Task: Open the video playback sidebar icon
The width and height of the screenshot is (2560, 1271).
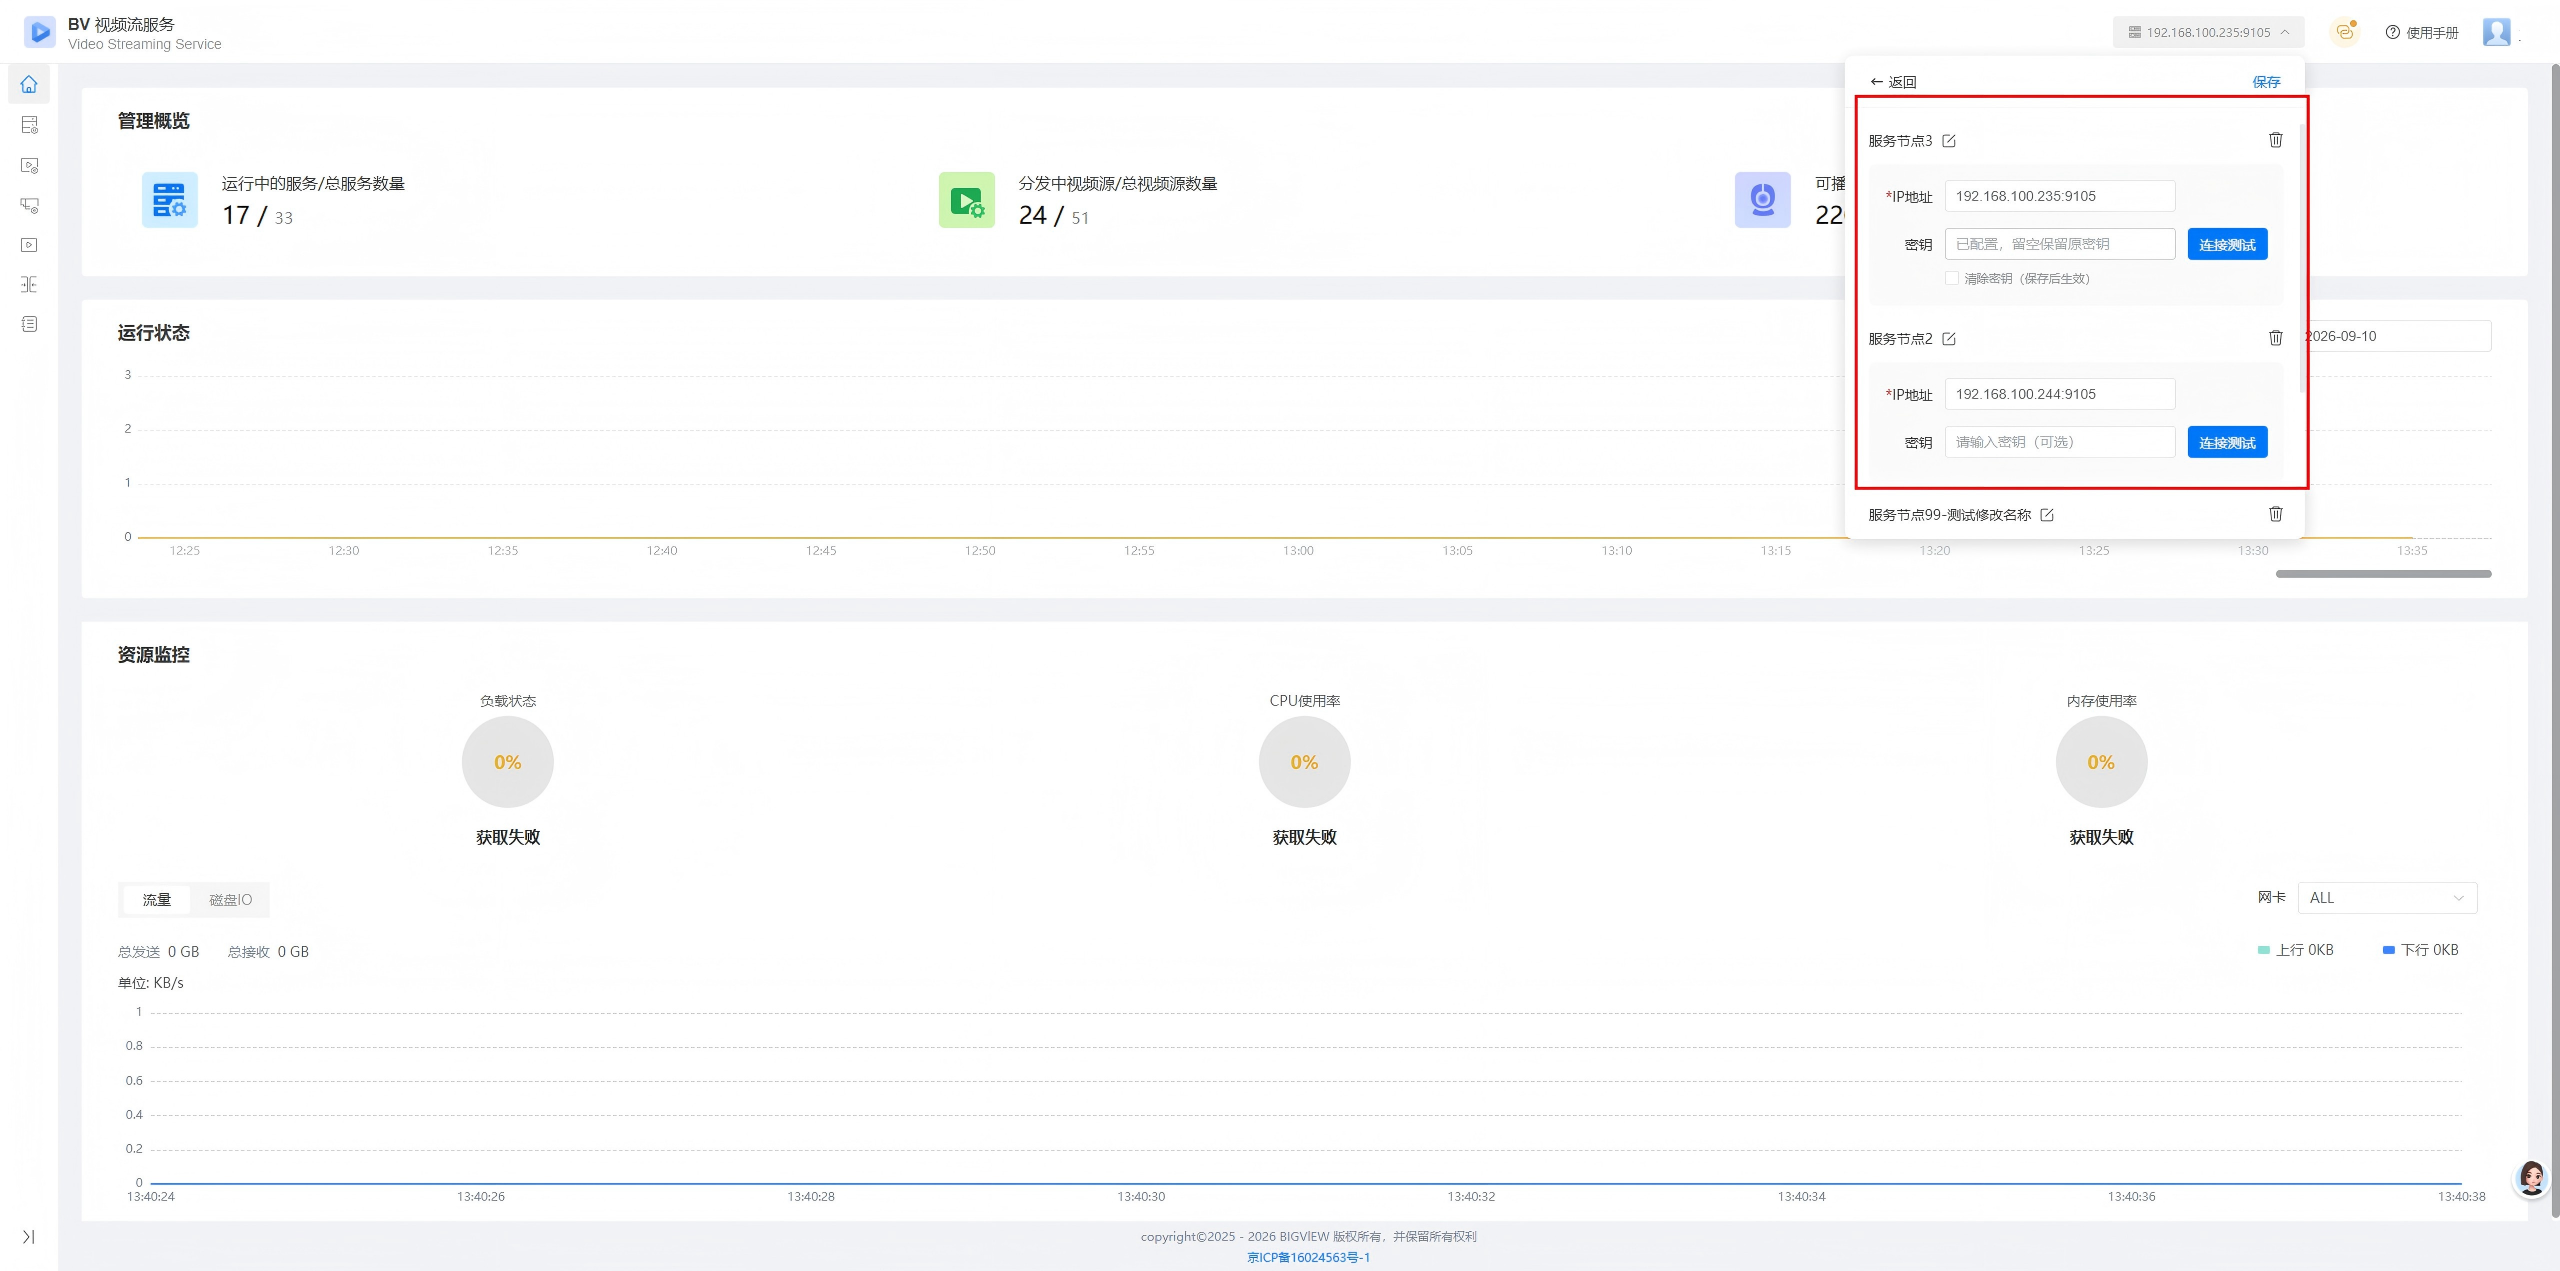Action: (29, 245)
